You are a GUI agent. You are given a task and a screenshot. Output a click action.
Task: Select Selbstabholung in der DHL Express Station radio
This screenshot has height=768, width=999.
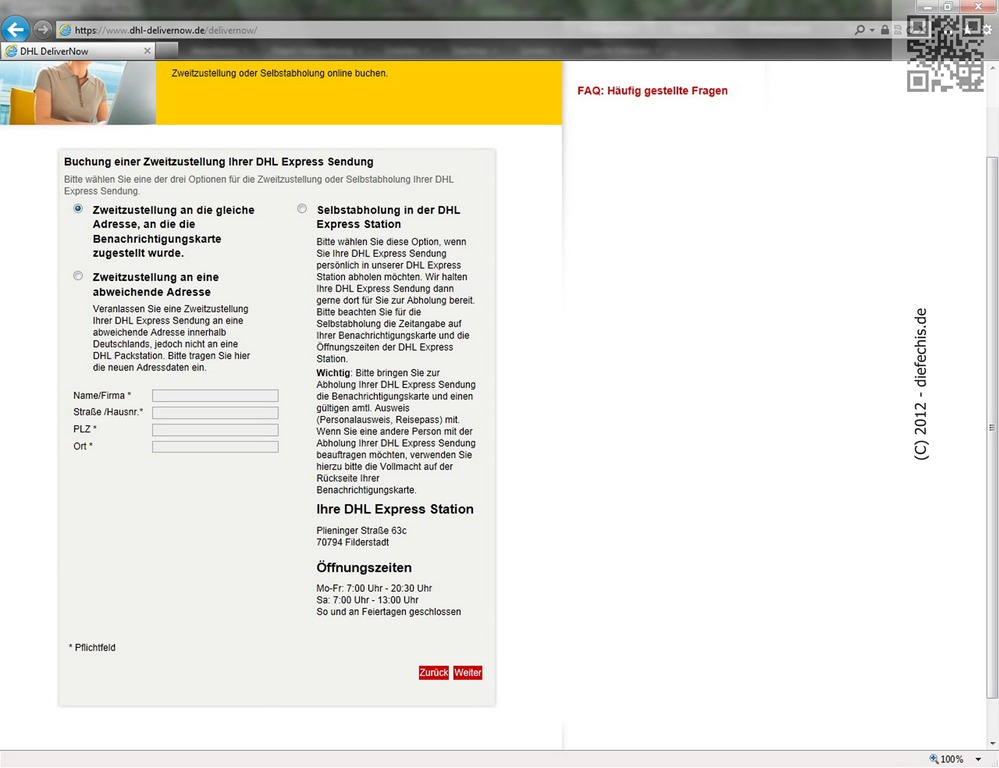tap(302, 208)
